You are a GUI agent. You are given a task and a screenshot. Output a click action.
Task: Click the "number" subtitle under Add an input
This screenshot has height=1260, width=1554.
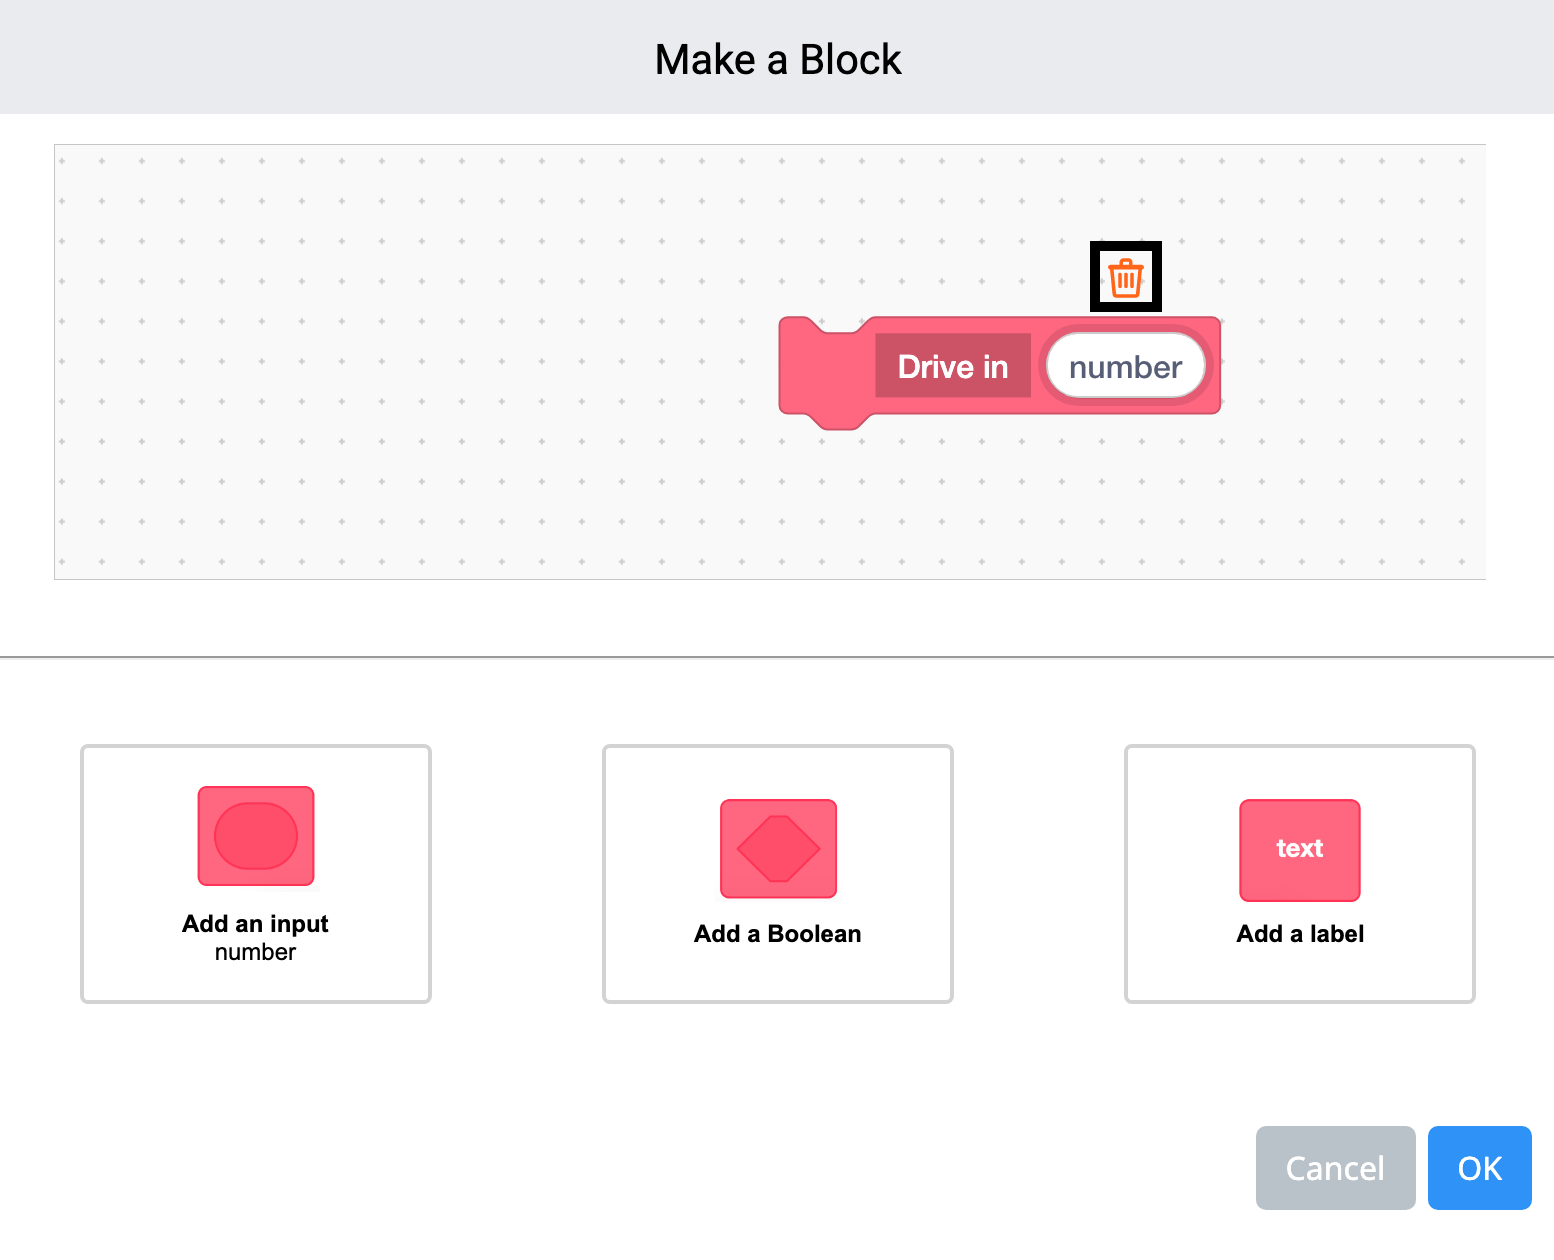(x=255, y=952)
